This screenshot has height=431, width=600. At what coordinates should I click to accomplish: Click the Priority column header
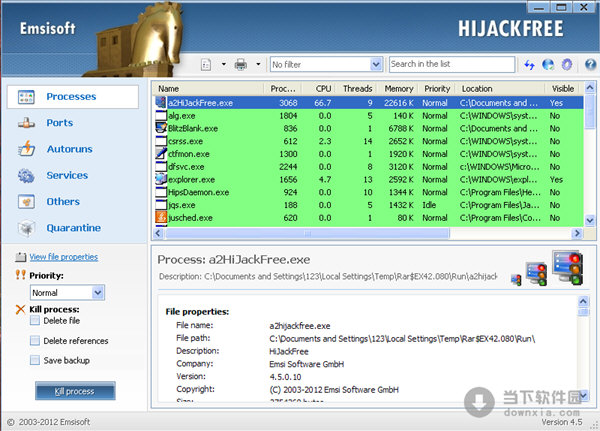click(437, 89)
